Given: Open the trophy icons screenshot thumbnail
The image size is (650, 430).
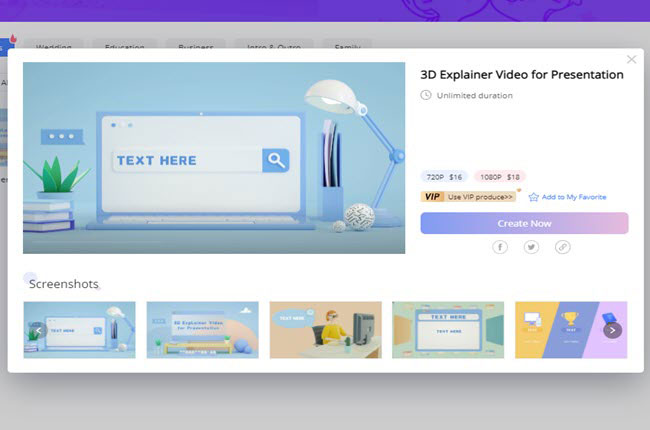Looking at the screenshot, I should tap(571, 330).
